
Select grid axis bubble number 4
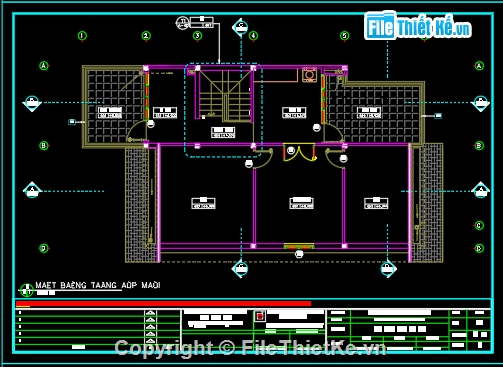253,36
